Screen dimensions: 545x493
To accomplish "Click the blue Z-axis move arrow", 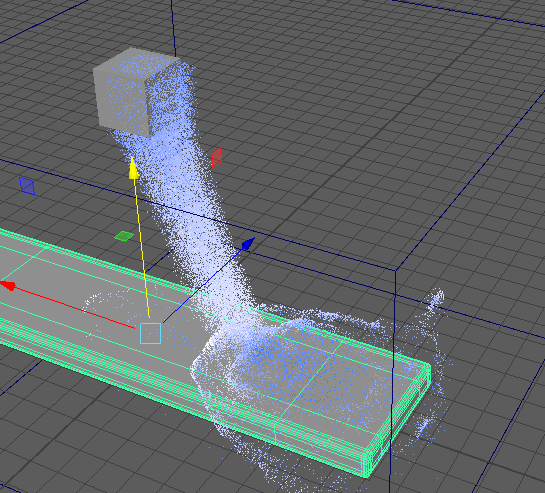I will (248, 244).
